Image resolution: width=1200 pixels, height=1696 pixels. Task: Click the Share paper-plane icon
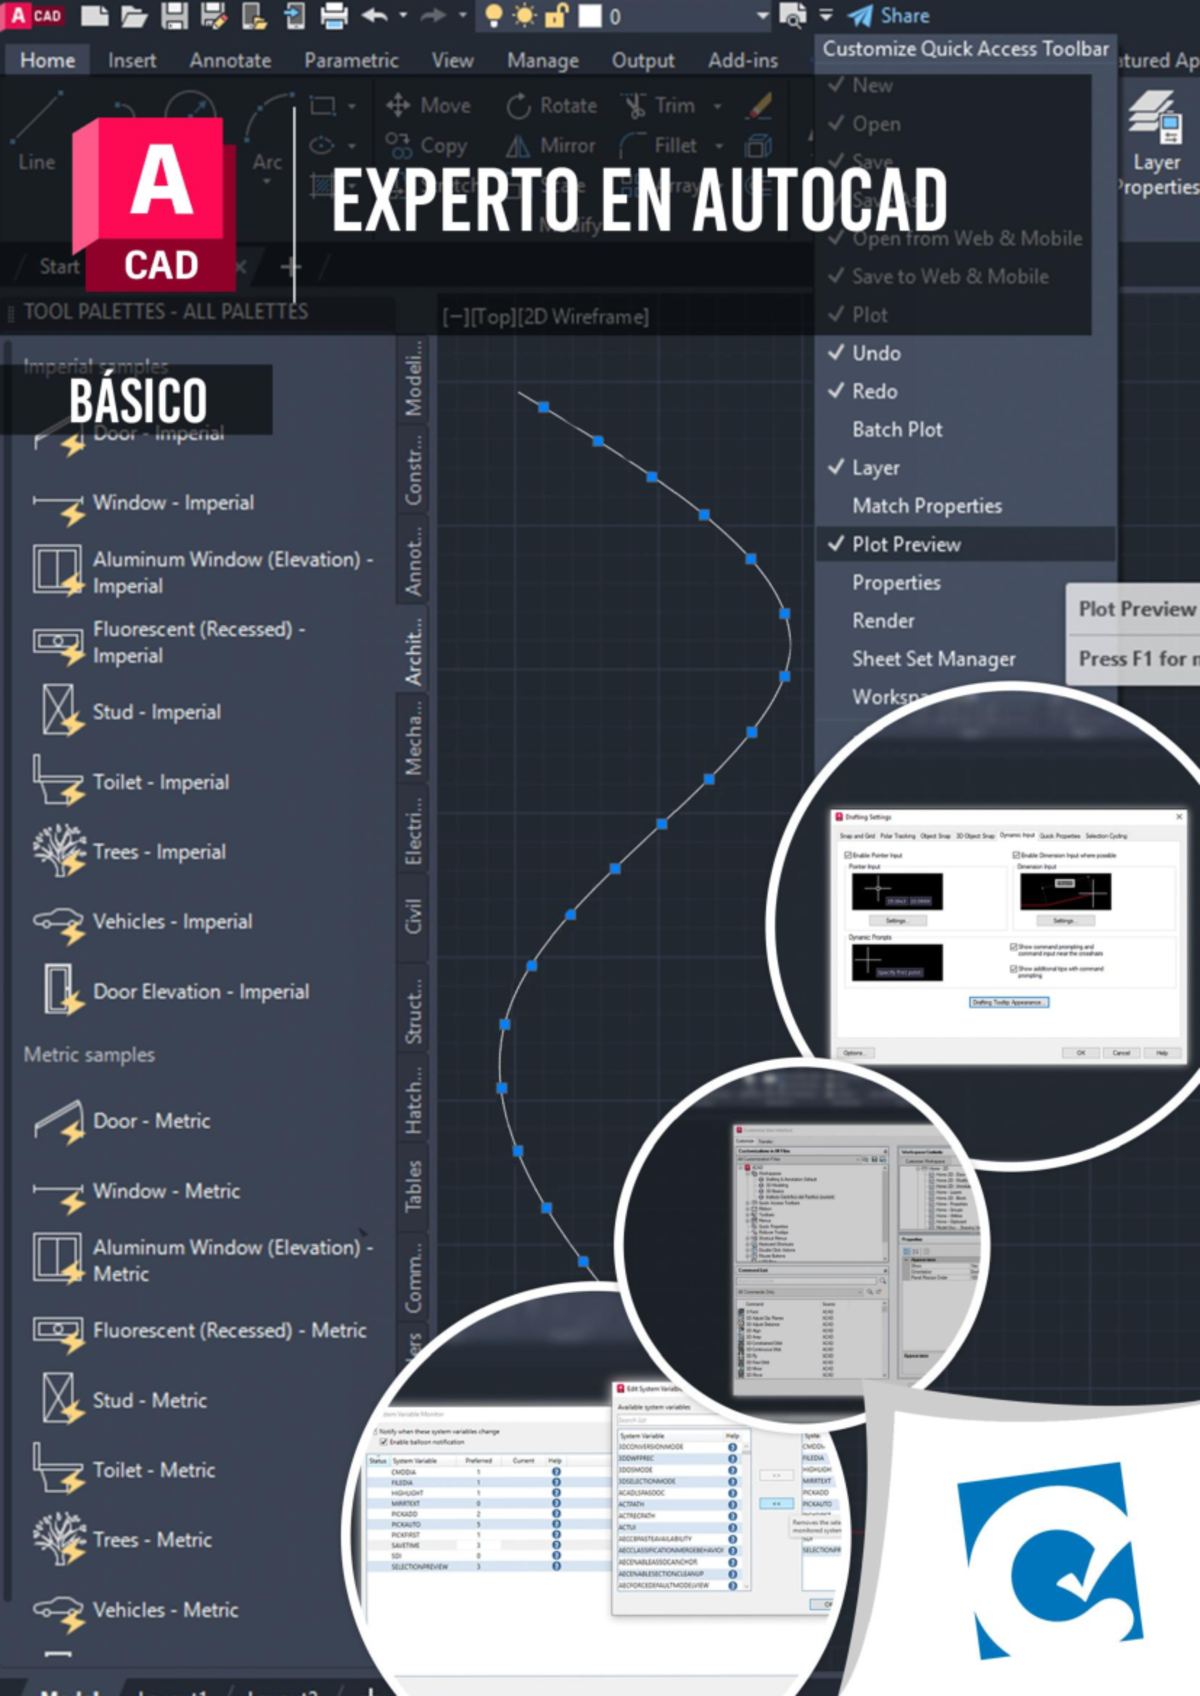point(861,15)
